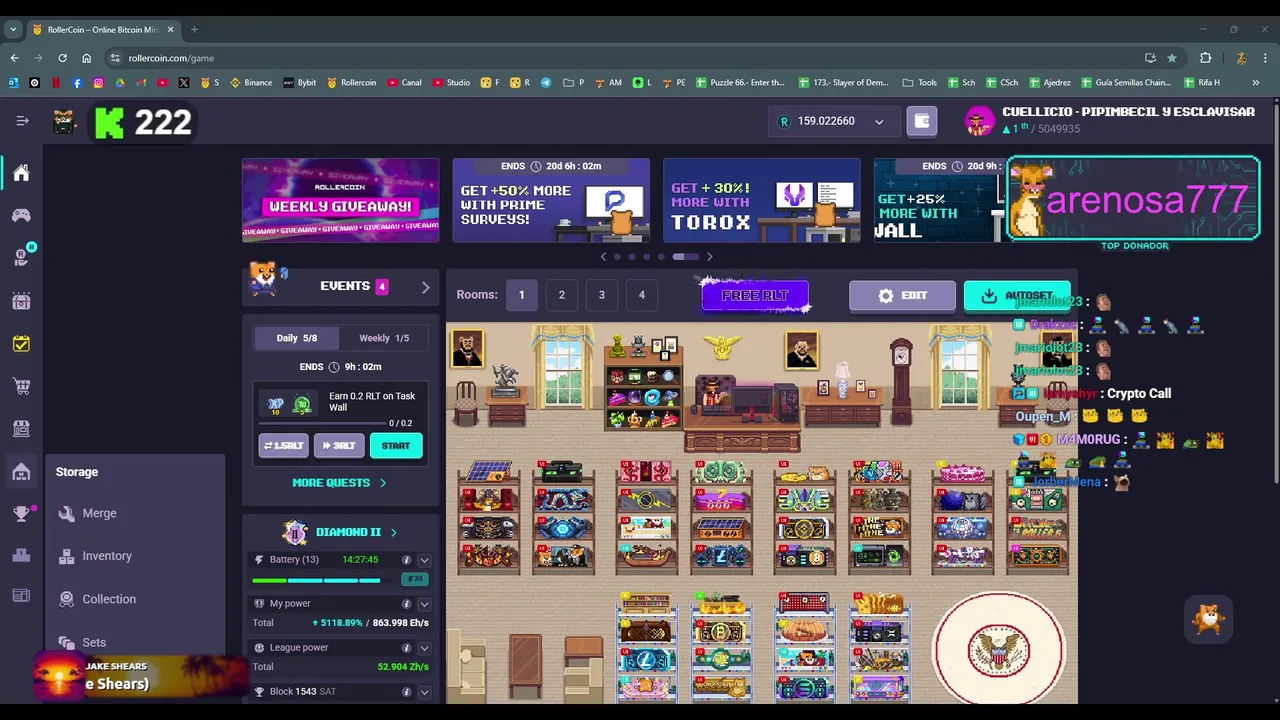Expand the League power section
Viewport: 1280px width, 720px height.
tap(424, 648)
